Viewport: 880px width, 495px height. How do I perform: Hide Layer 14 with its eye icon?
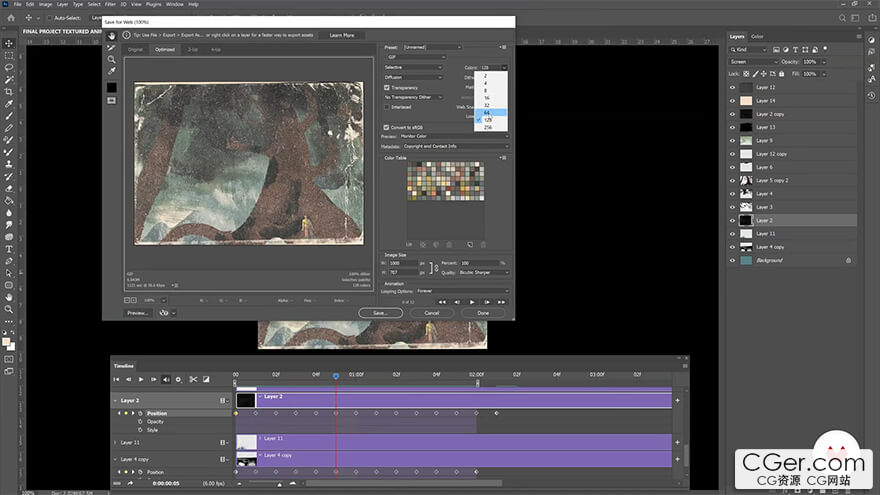pyautogui.click(x=732, y=100)
